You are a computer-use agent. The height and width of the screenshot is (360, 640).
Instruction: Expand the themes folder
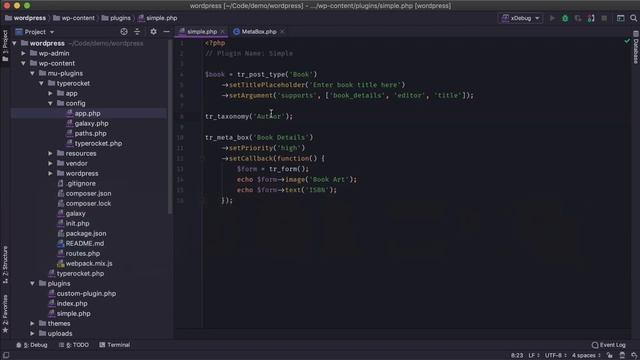tap(32, 323)
